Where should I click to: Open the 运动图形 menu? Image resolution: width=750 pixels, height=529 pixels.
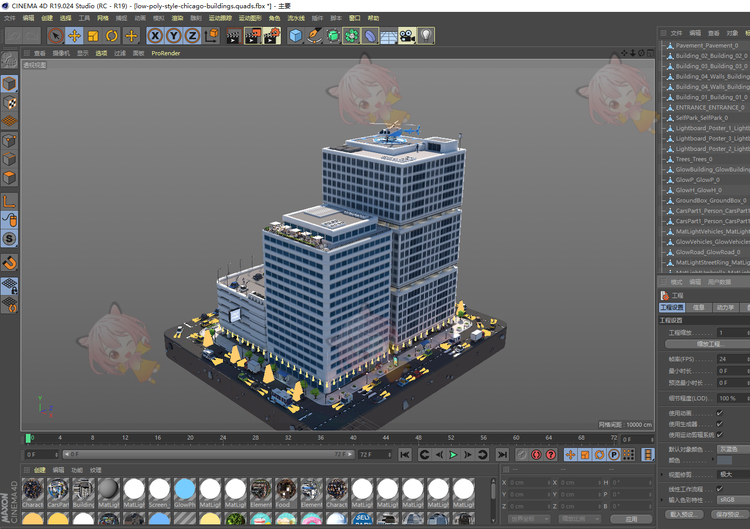click(250, 18)
